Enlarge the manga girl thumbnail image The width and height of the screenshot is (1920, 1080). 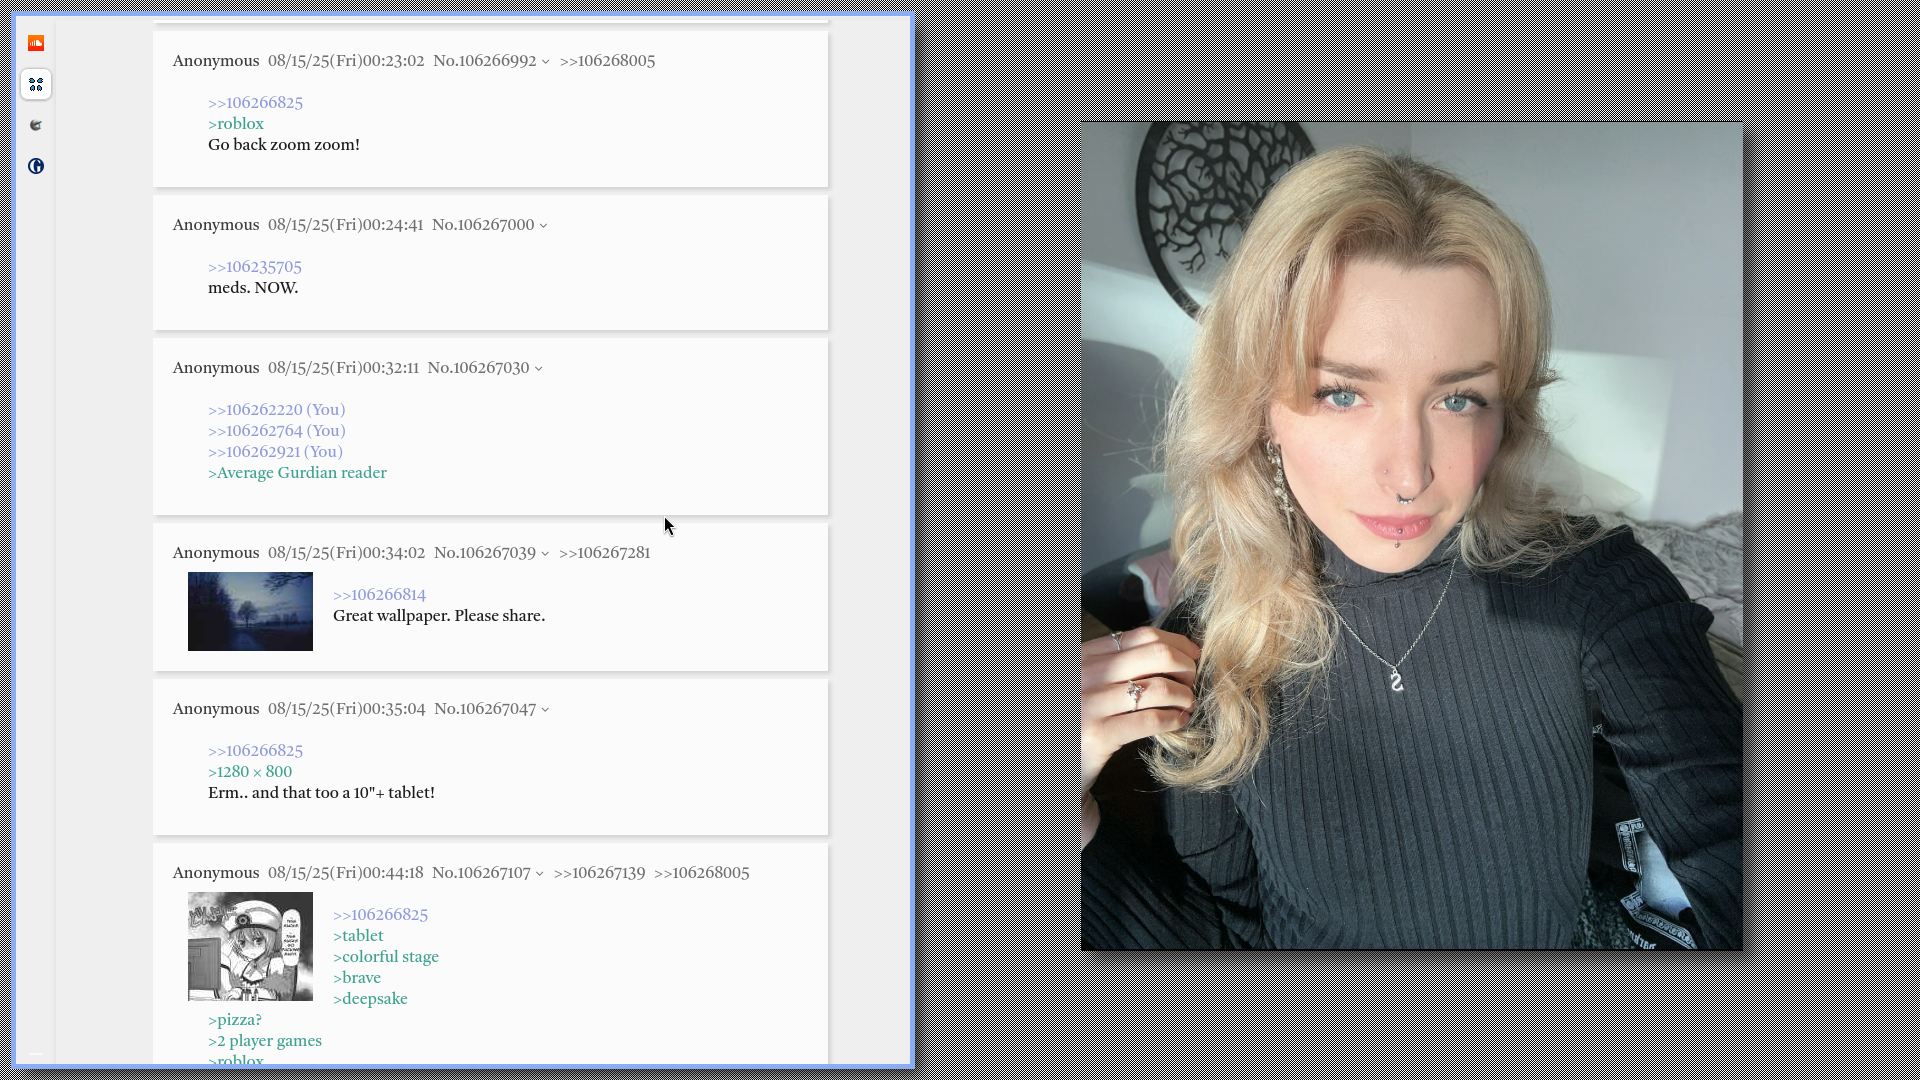click(250, 946)
